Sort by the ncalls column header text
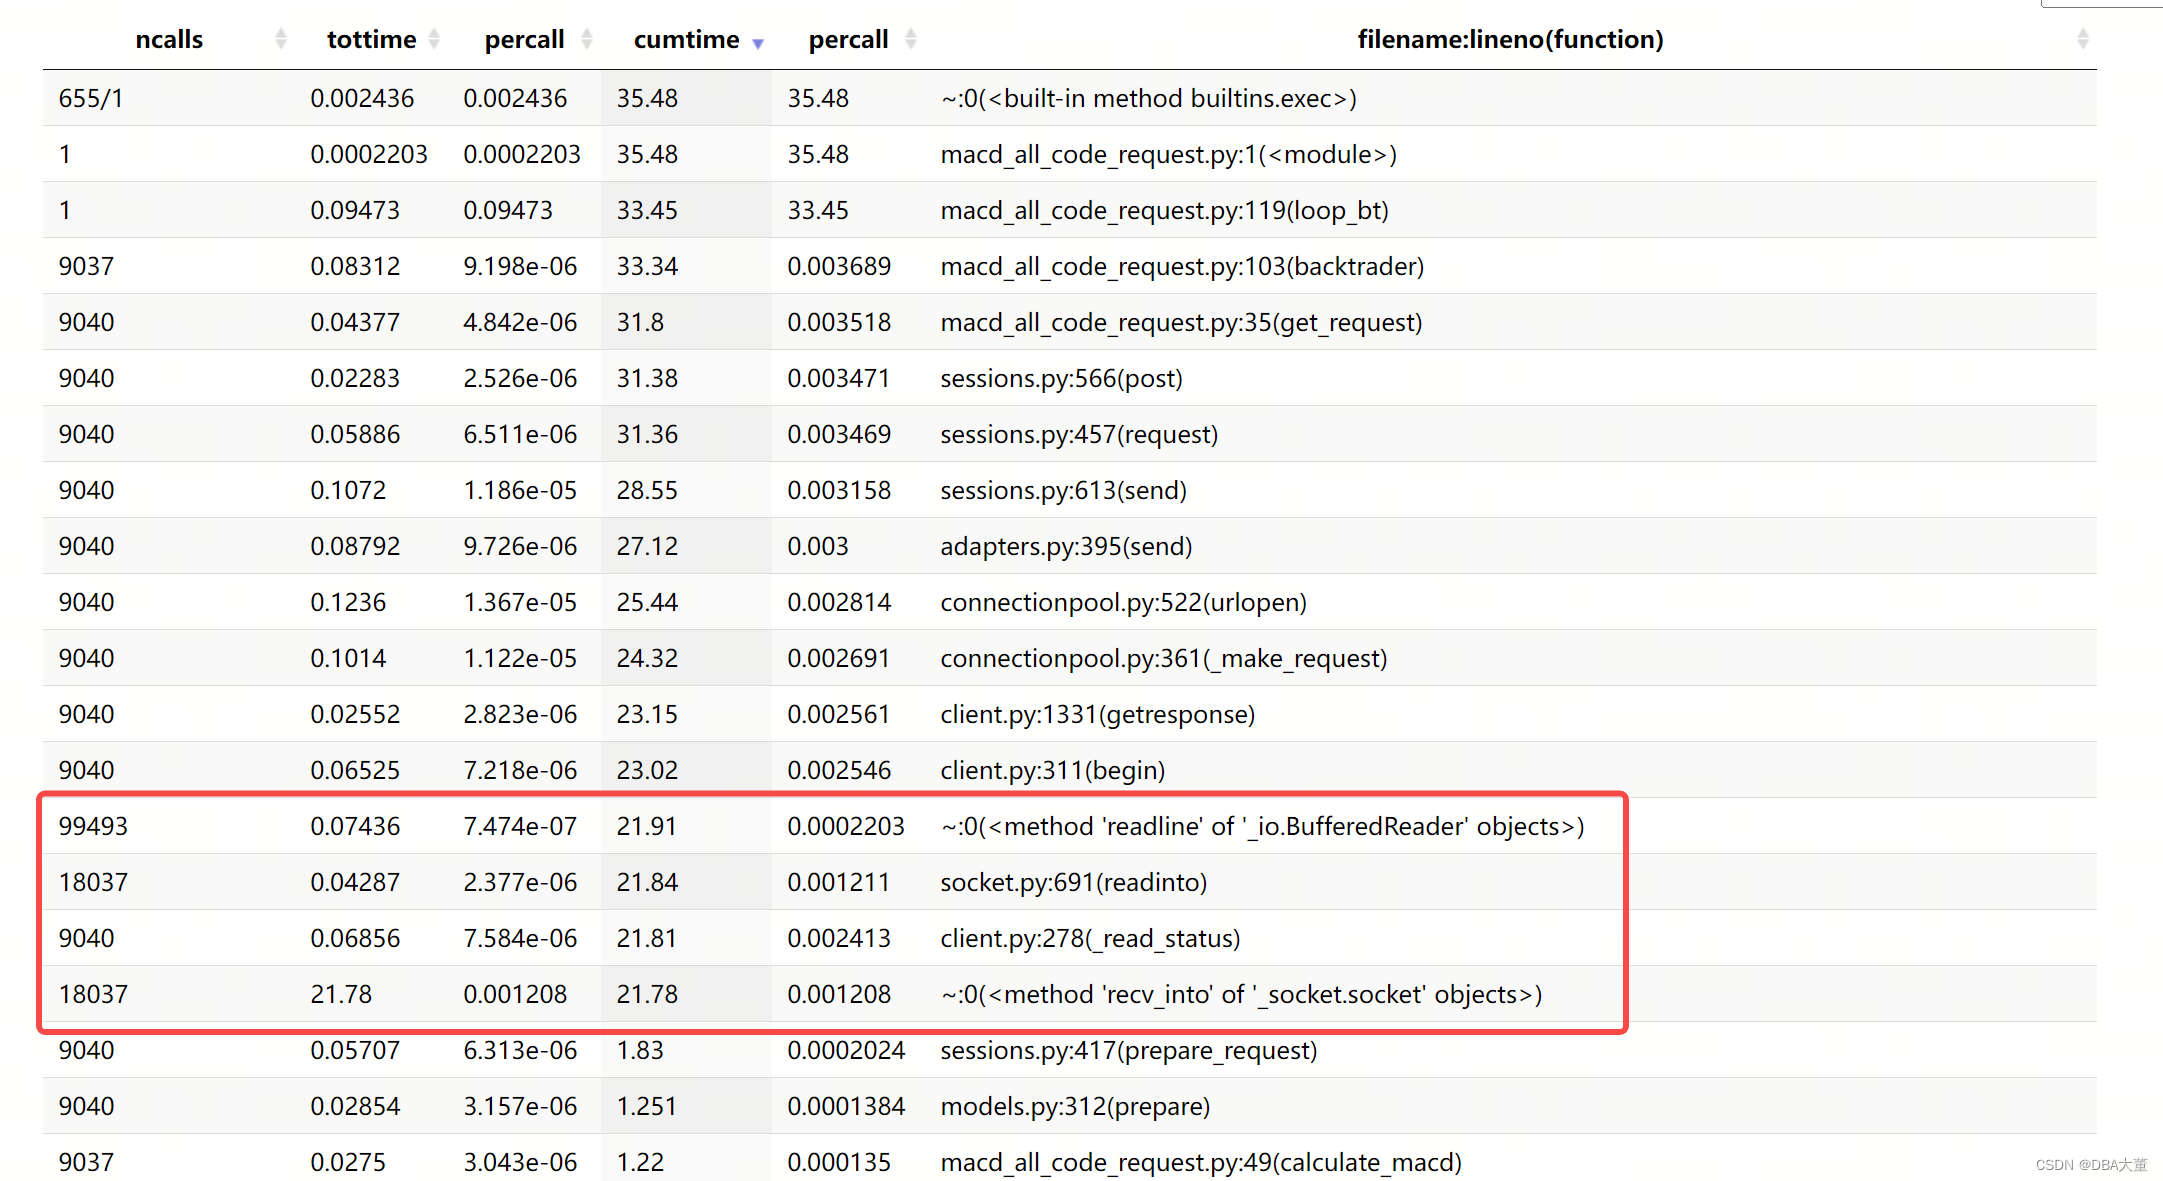The height and width of the screenshot is (1181, 2163). pos(169,40)
